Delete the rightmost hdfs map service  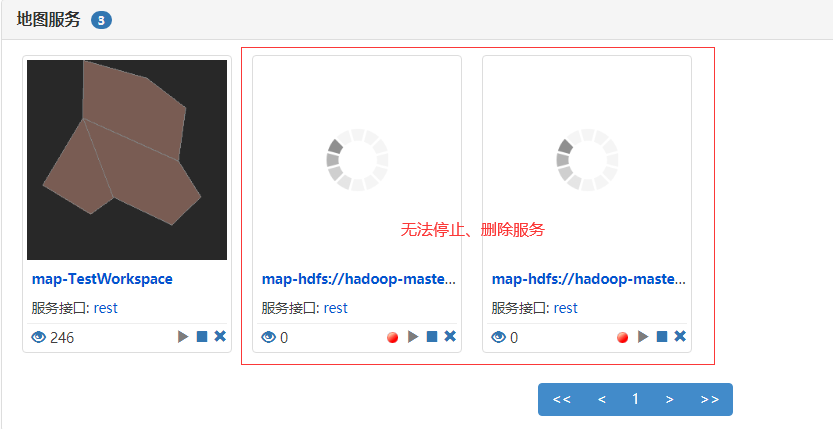click(680, 336)
